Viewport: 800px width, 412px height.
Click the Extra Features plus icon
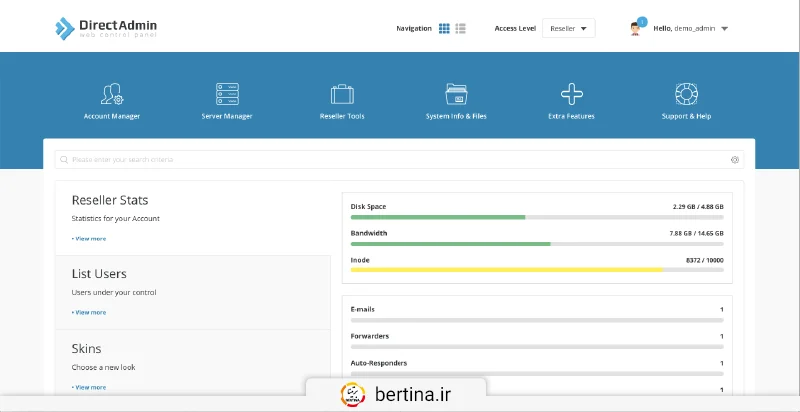tap(571, 95)
